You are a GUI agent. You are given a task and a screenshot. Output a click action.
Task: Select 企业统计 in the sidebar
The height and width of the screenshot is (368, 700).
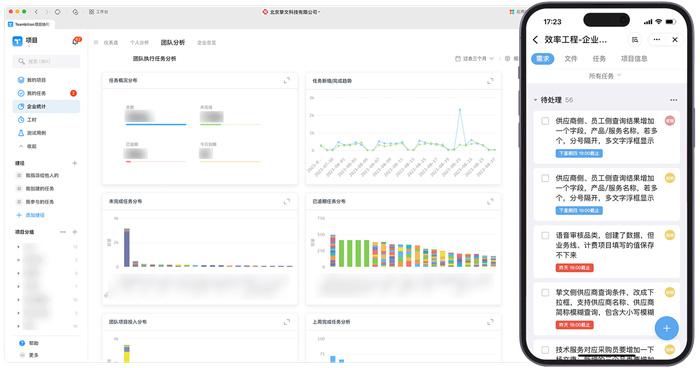coord(46,106)
